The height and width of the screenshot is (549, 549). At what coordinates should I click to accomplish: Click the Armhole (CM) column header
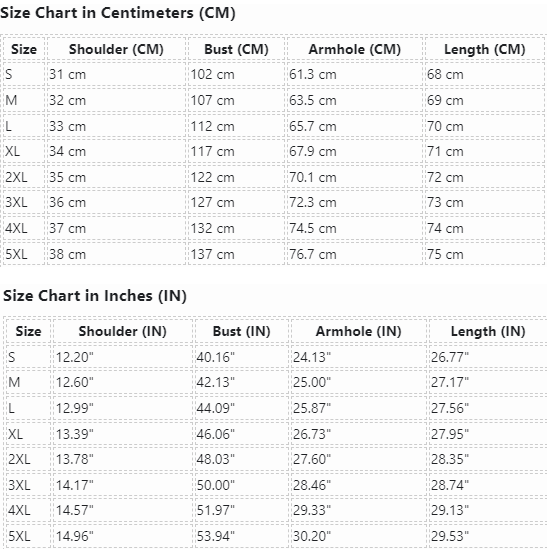355,49
